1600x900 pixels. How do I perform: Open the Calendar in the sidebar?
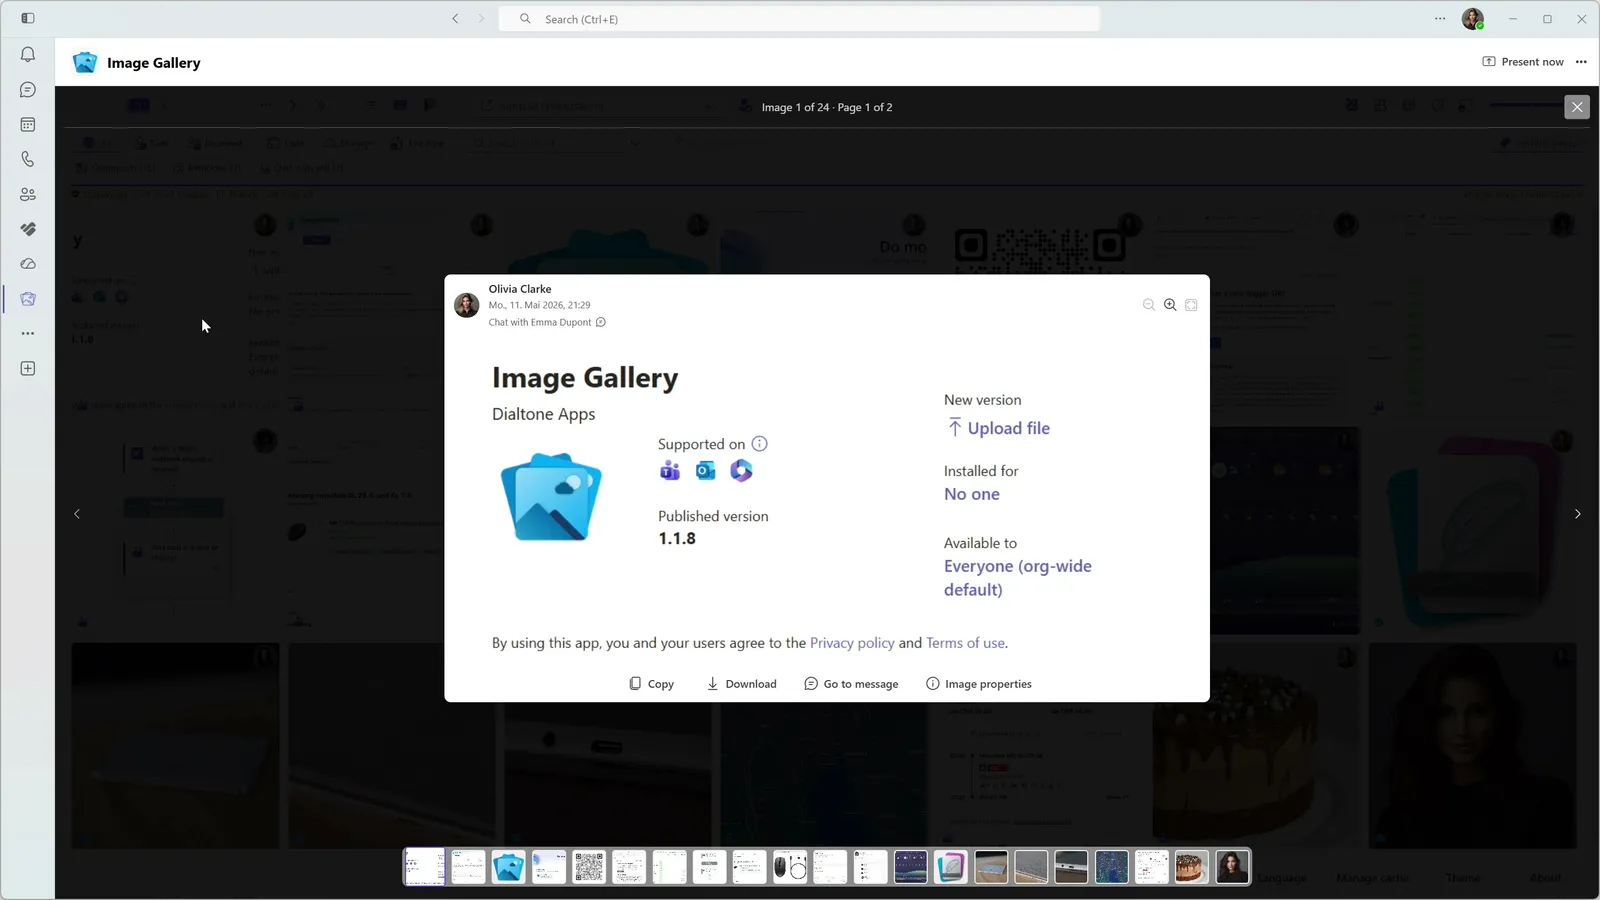click(x=28, y=125)
